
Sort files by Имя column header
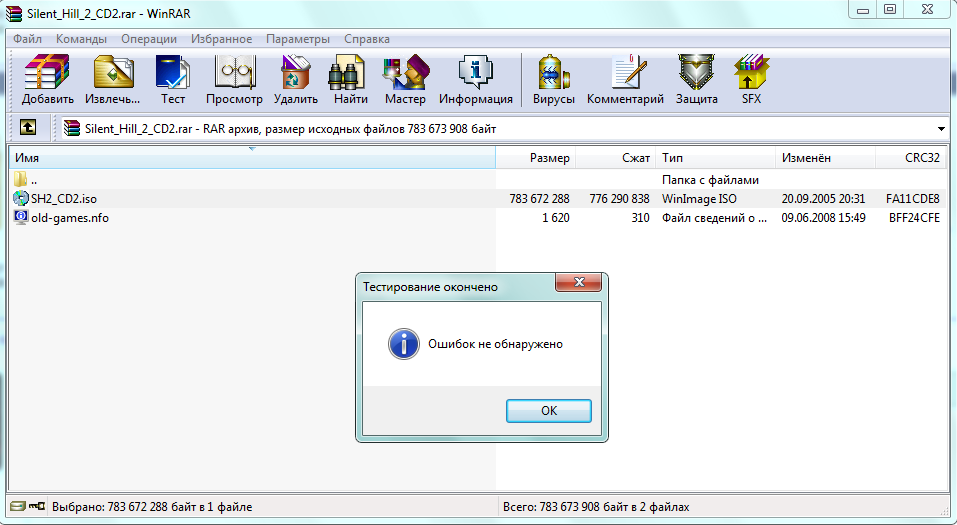tap(252, 158)
